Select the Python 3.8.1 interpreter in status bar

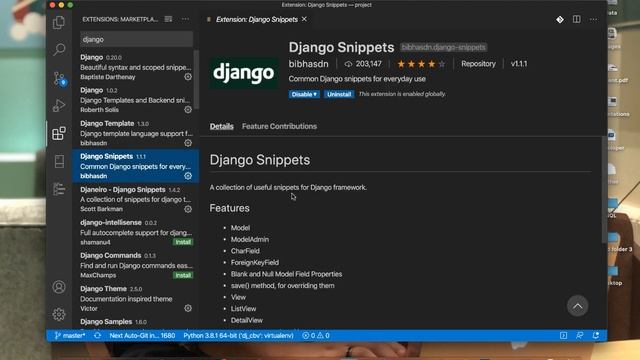tap(238, 336)
